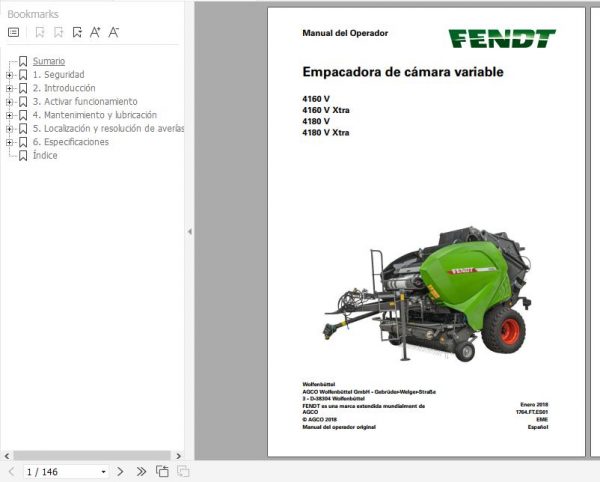Select the 2. Introducción bookmark
Viewport: 600px width, 482px height.
[x=64, y=88]
